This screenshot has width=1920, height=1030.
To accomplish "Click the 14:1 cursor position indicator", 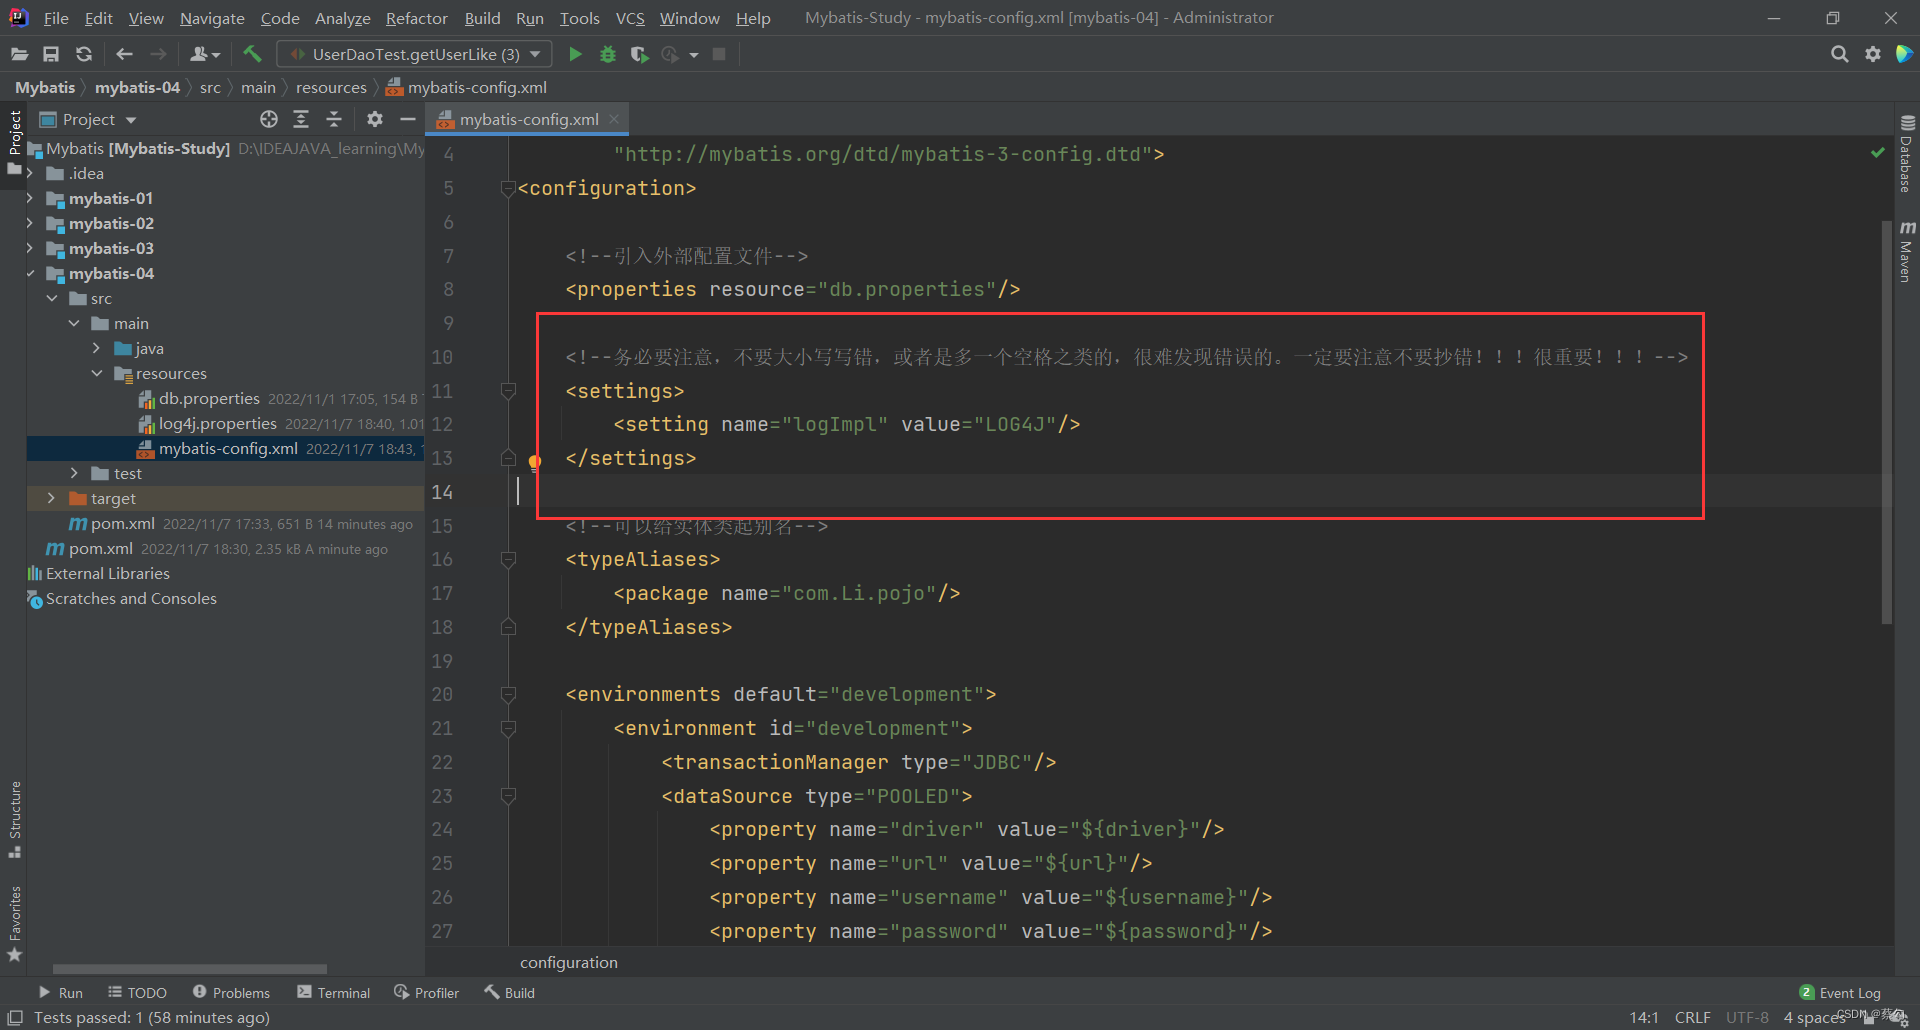I will [1644, 1017].
